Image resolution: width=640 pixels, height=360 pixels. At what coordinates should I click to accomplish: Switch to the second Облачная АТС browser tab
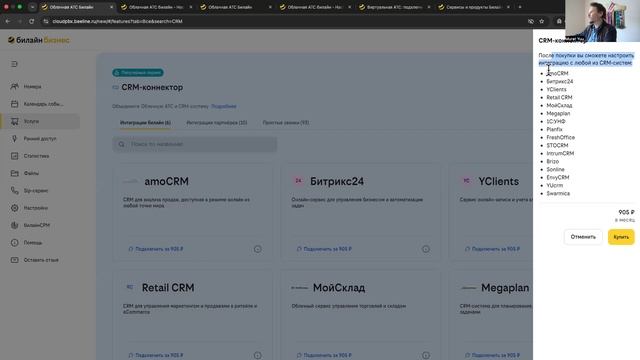click(x=156, y=7)
